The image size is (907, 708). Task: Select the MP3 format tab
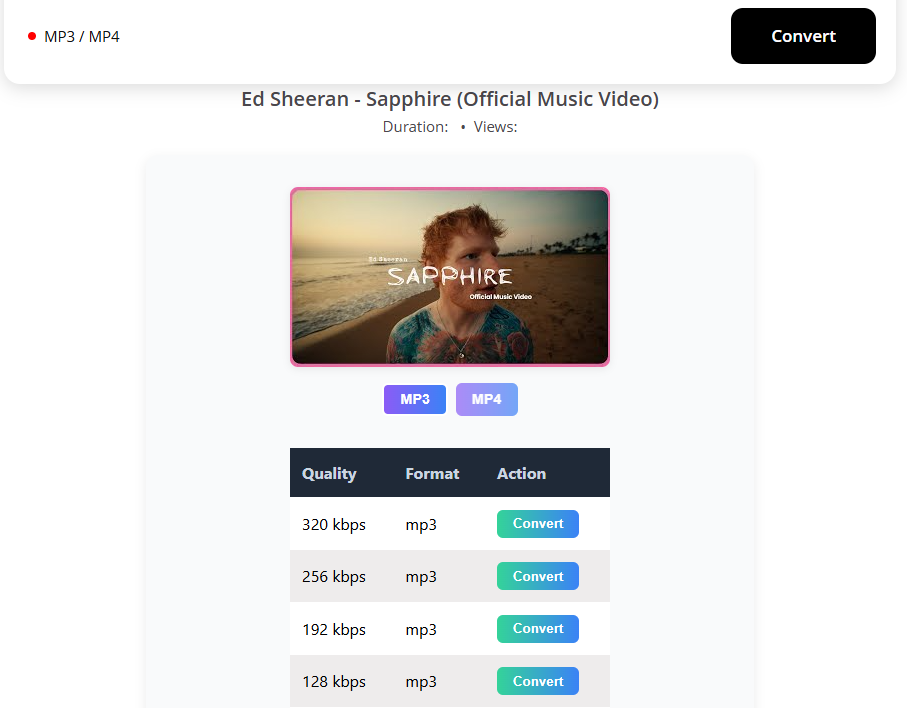pyautogui.click(x=415, y=399)
